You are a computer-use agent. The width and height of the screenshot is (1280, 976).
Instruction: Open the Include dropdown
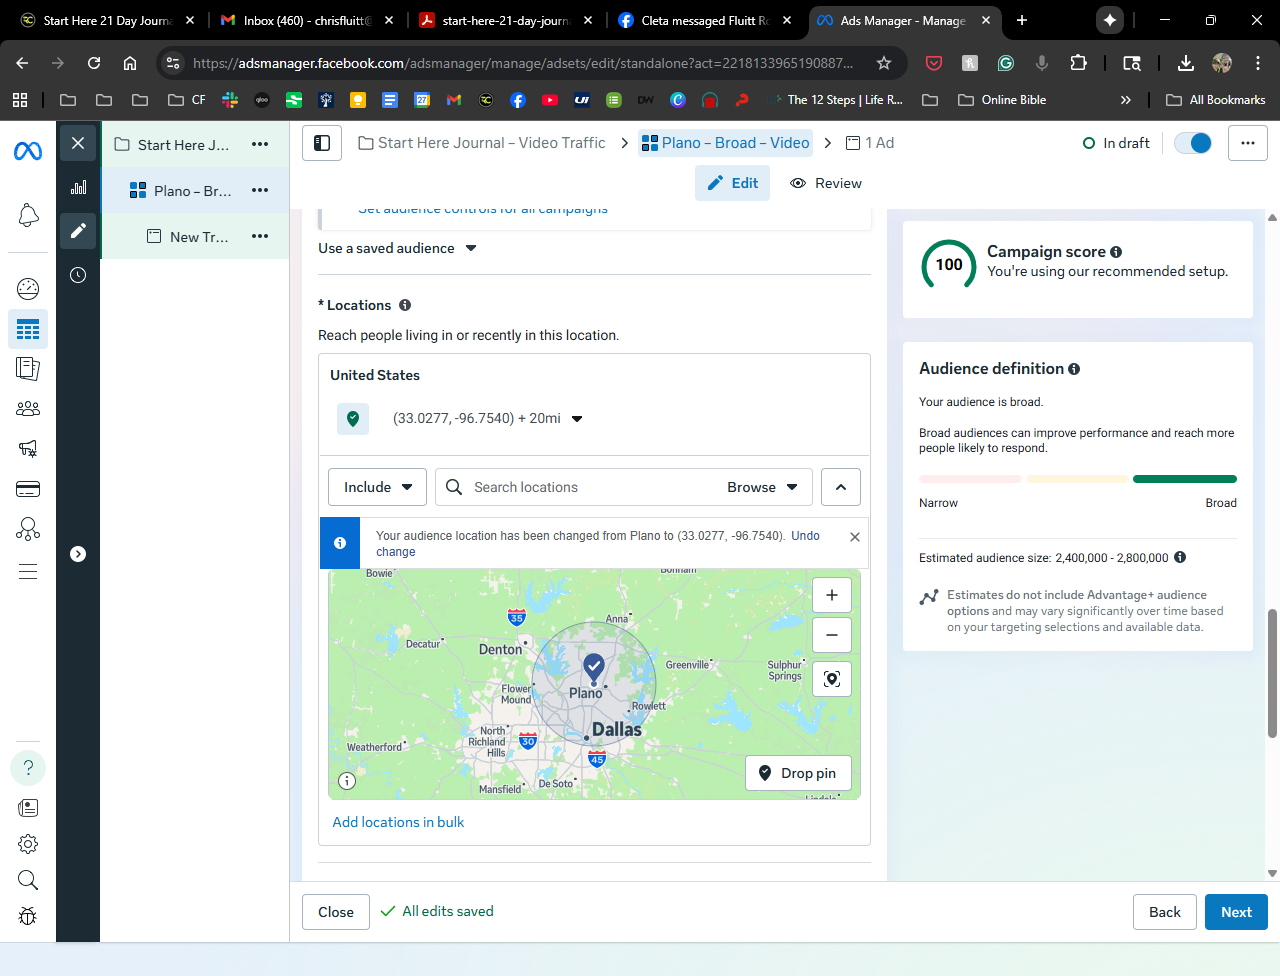tap(377, 487)
